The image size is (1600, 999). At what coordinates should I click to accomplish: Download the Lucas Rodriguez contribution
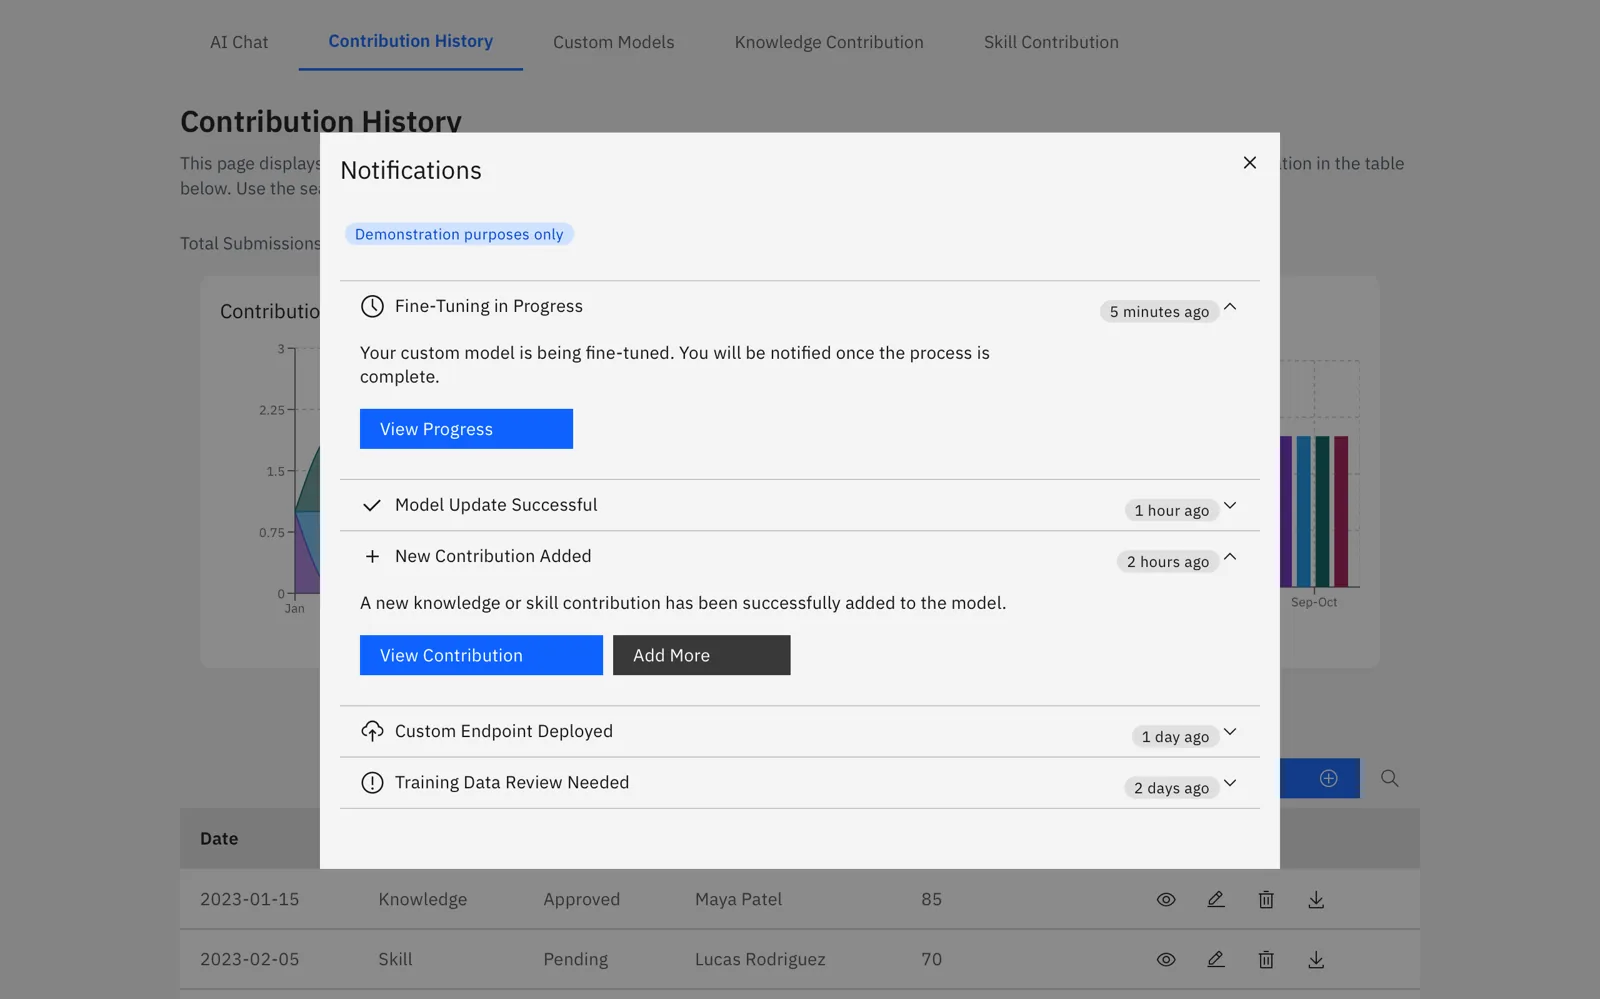pos(1316,959)
